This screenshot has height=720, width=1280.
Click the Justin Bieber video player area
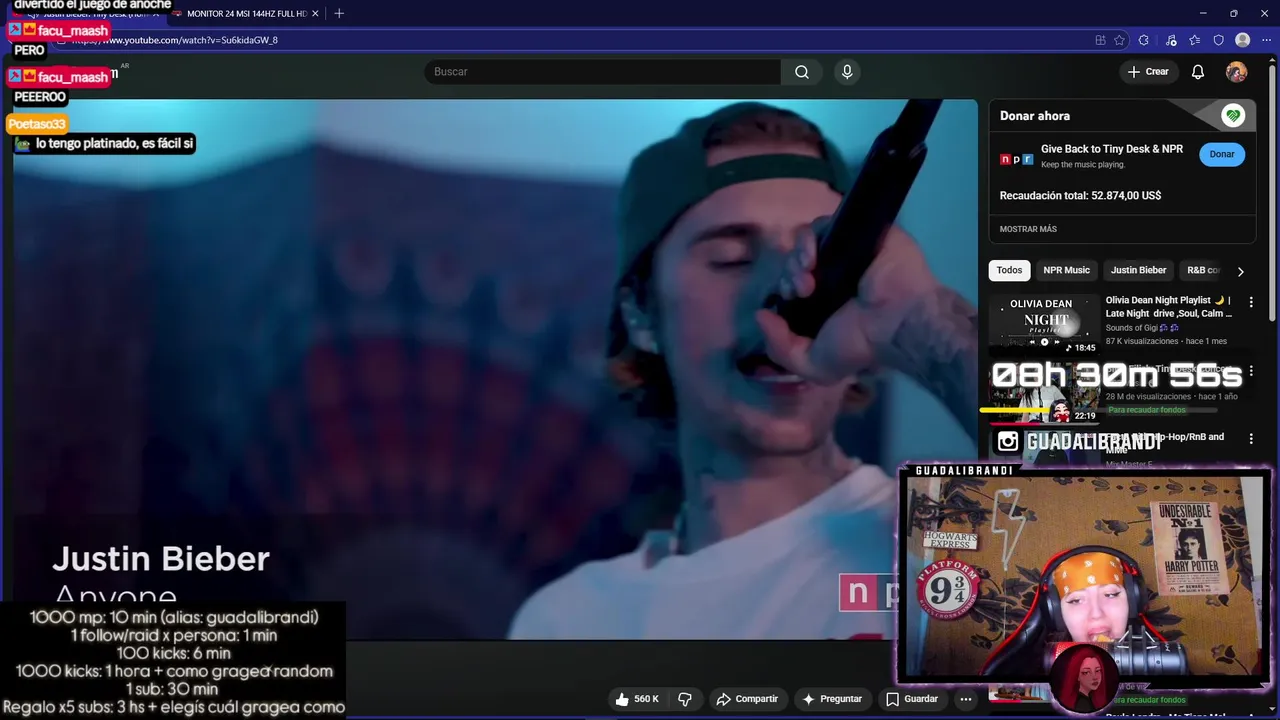click(x=495, y=370)
